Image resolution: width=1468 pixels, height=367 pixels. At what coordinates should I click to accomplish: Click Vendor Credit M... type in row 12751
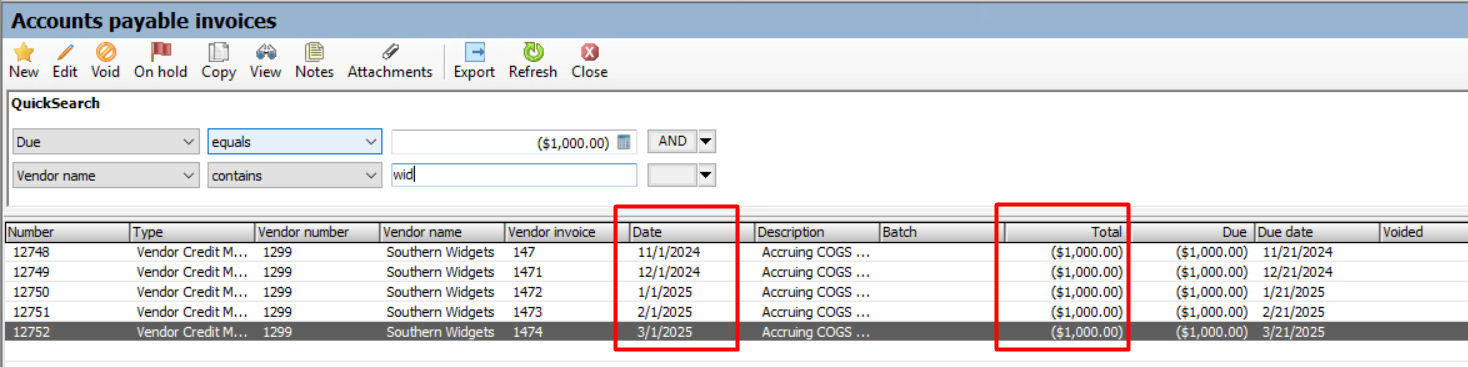(x=192, y=312)
